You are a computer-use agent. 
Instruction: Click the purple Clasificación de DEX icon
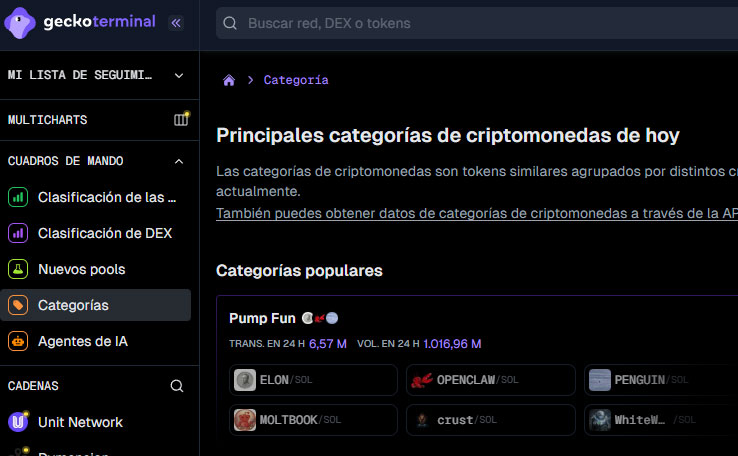point(18,233)
